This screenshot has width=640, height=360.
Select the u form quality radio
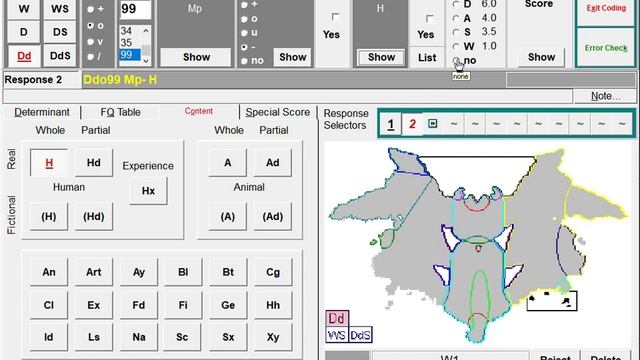[244, 33]
